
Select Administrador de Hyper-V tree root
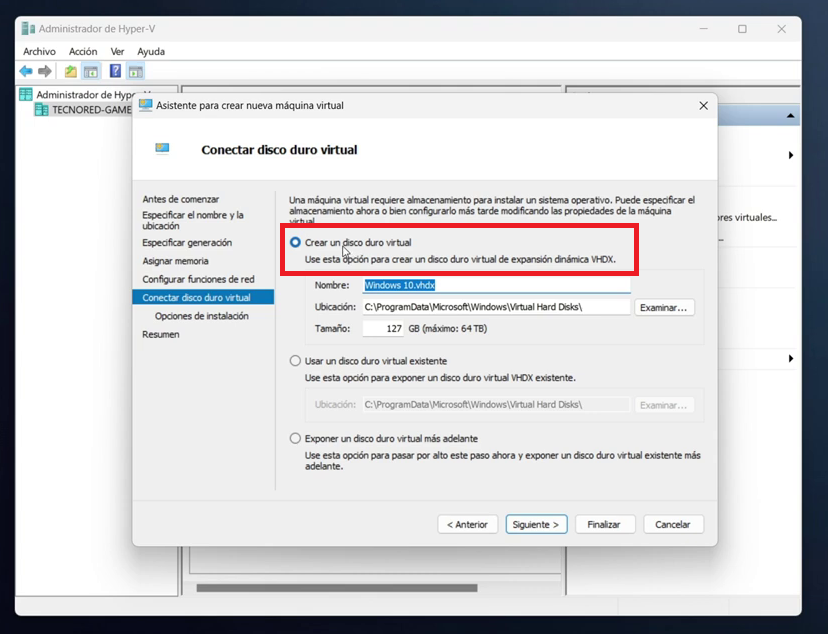84,94
